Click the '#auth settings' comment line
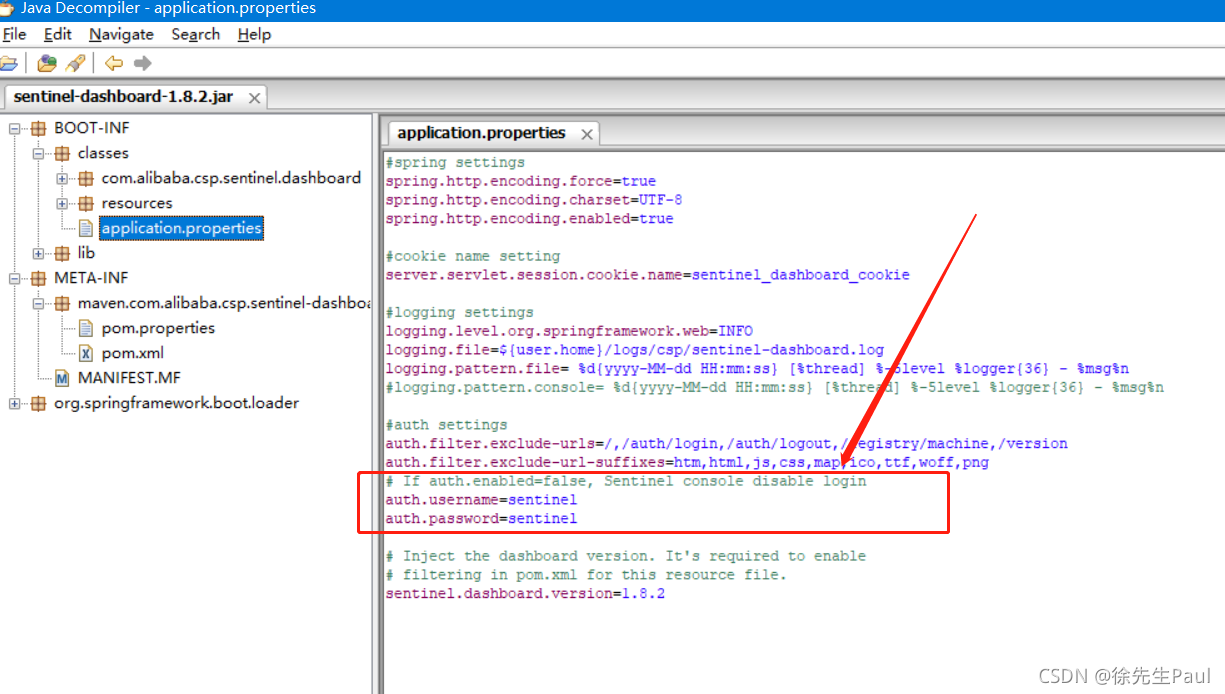The image size is (1225, 694). (446, 424)
